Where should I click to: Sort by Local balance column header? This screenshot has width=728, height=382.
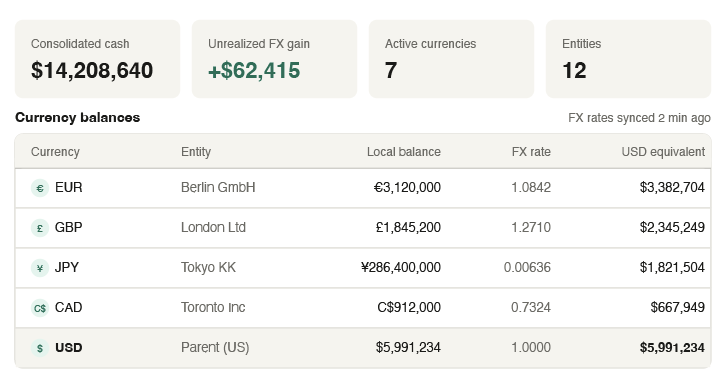pyautogui.click(x=403, y=152)
